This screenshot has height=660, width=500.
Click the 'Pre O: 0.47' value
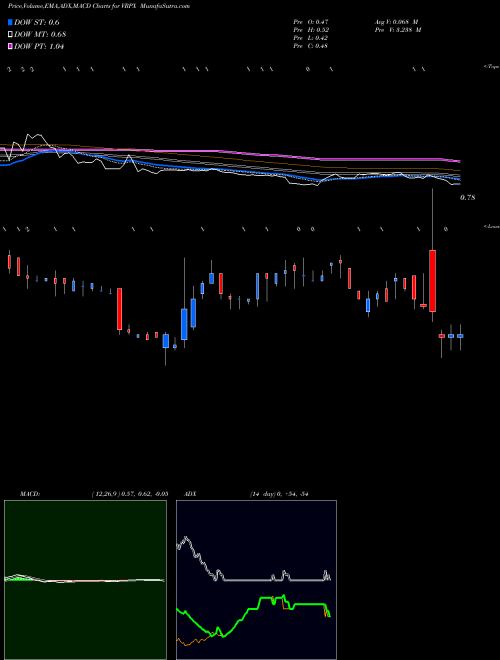(311, 21)
